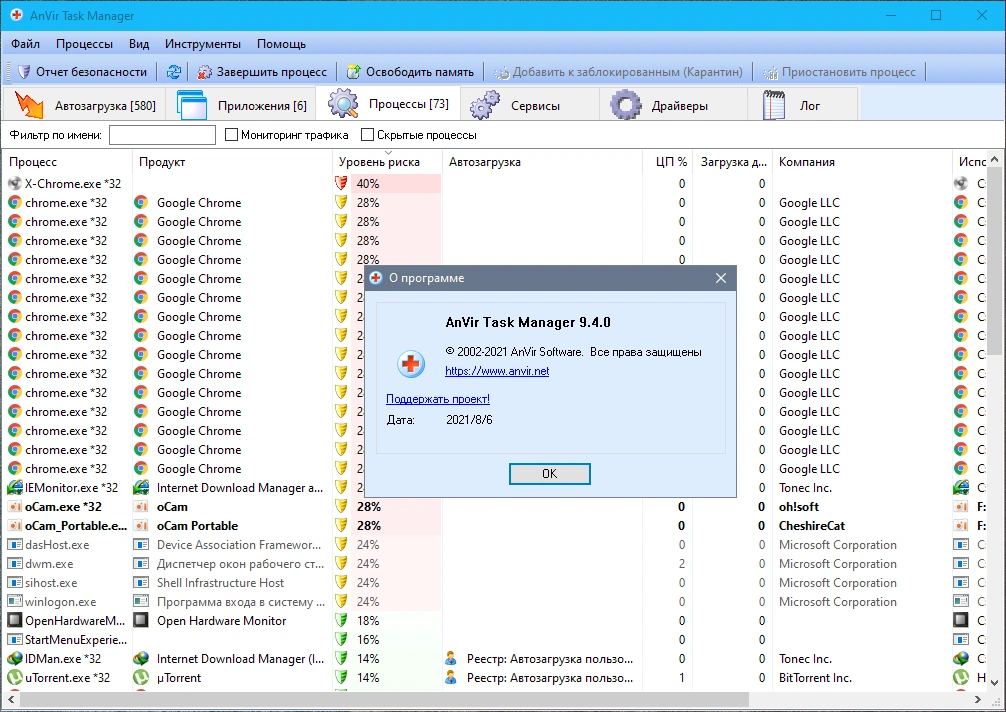The height and width of the screenshot is (712, 1006).
Task: Close the О программе dialog
Action: (720, 278)
